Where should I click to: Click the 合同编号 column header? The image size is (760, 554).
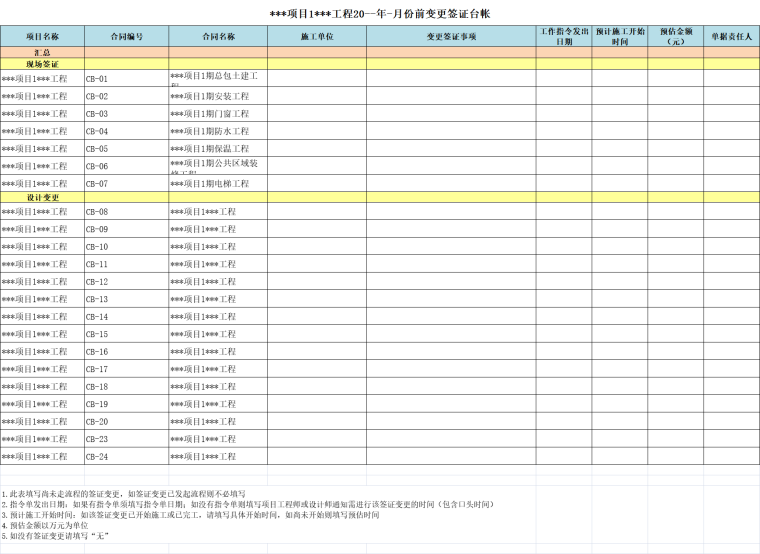coord(127,36)
